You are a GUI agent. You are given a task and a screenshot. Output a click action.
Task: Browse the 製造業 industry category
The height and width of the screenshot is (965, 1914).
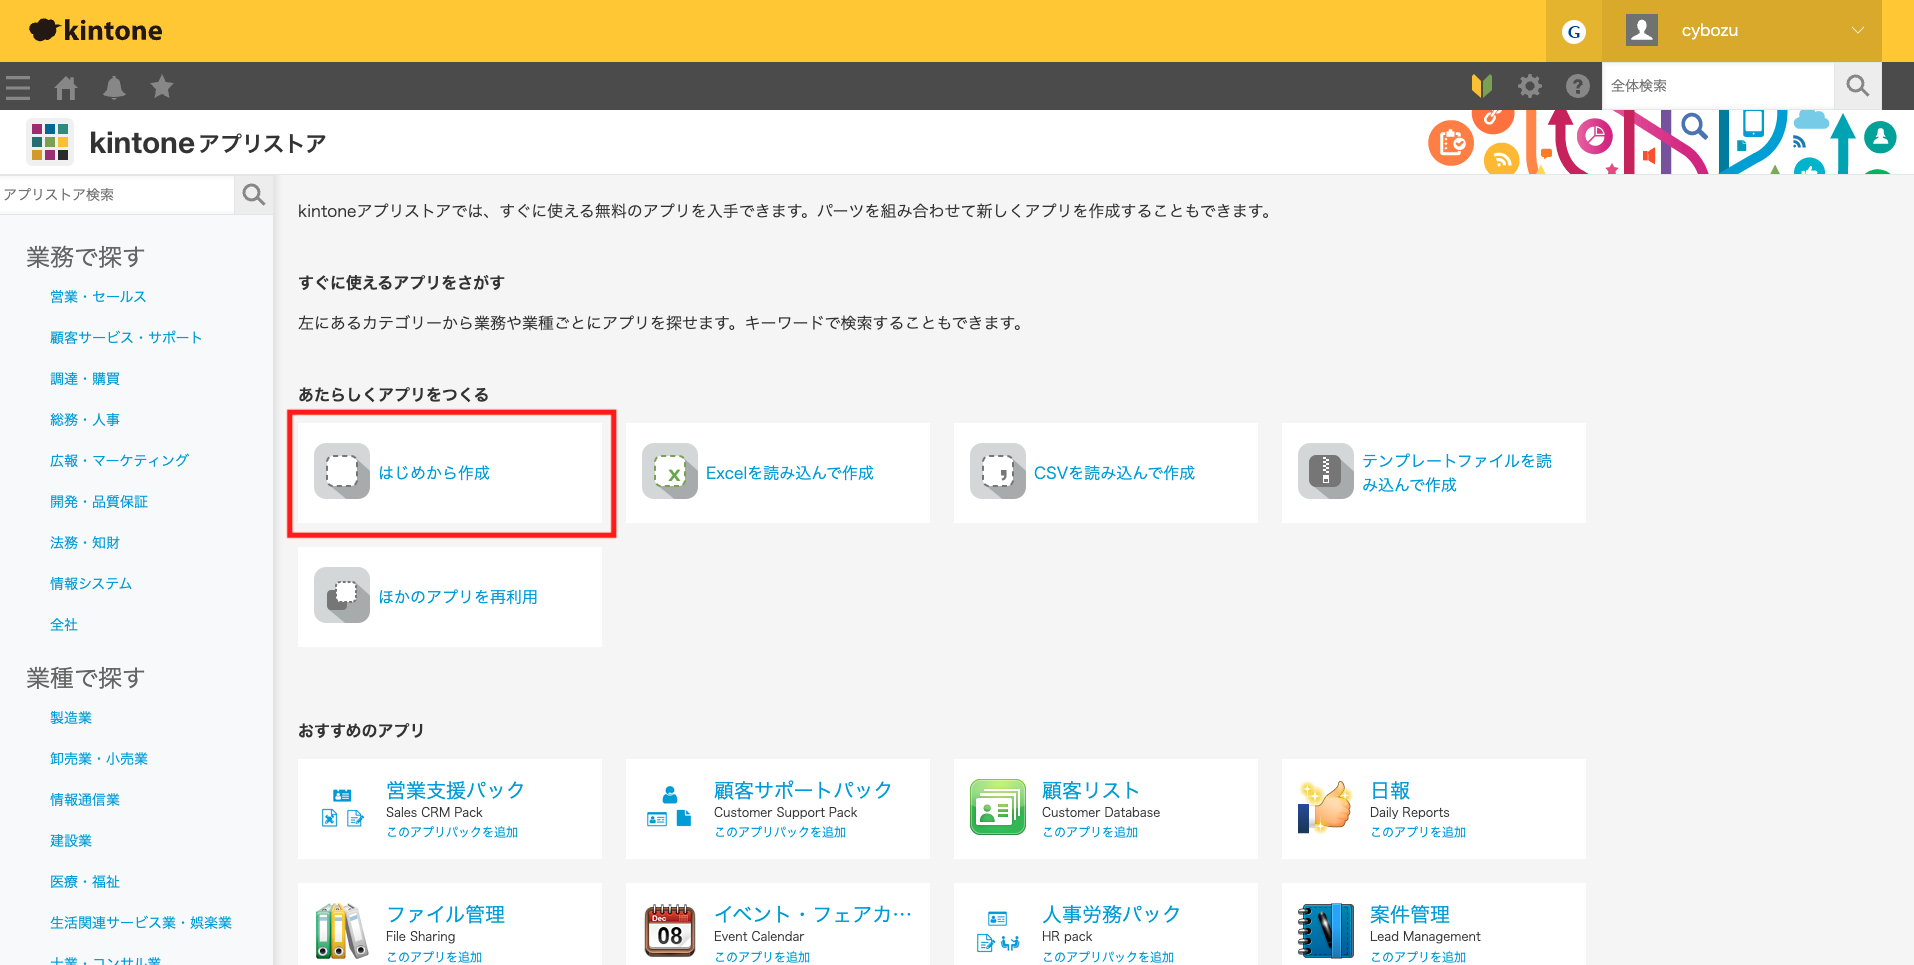click(x=71, y=718)
